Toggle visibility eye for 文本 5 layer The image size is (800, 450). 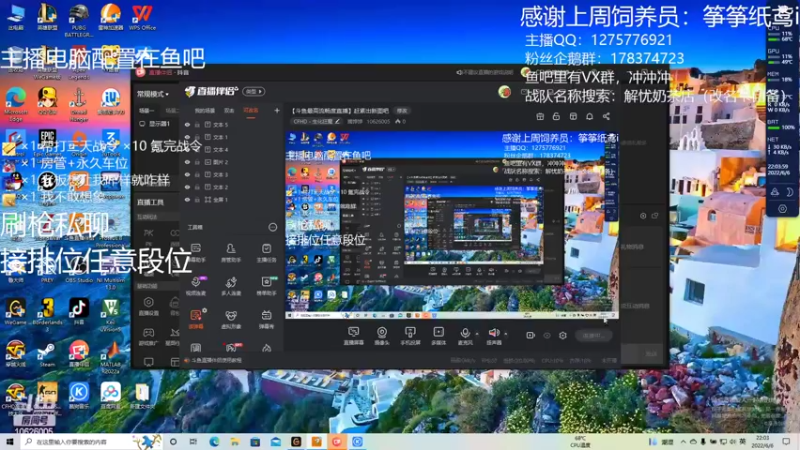187,124
